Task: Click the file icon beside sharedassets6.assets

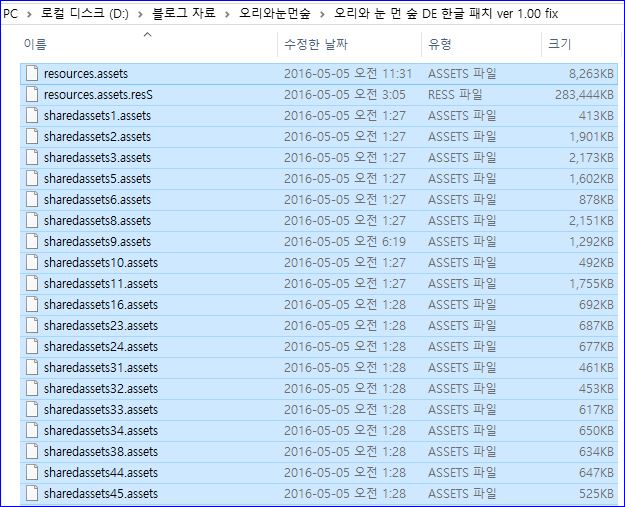Action: click(x=32, y=200)
